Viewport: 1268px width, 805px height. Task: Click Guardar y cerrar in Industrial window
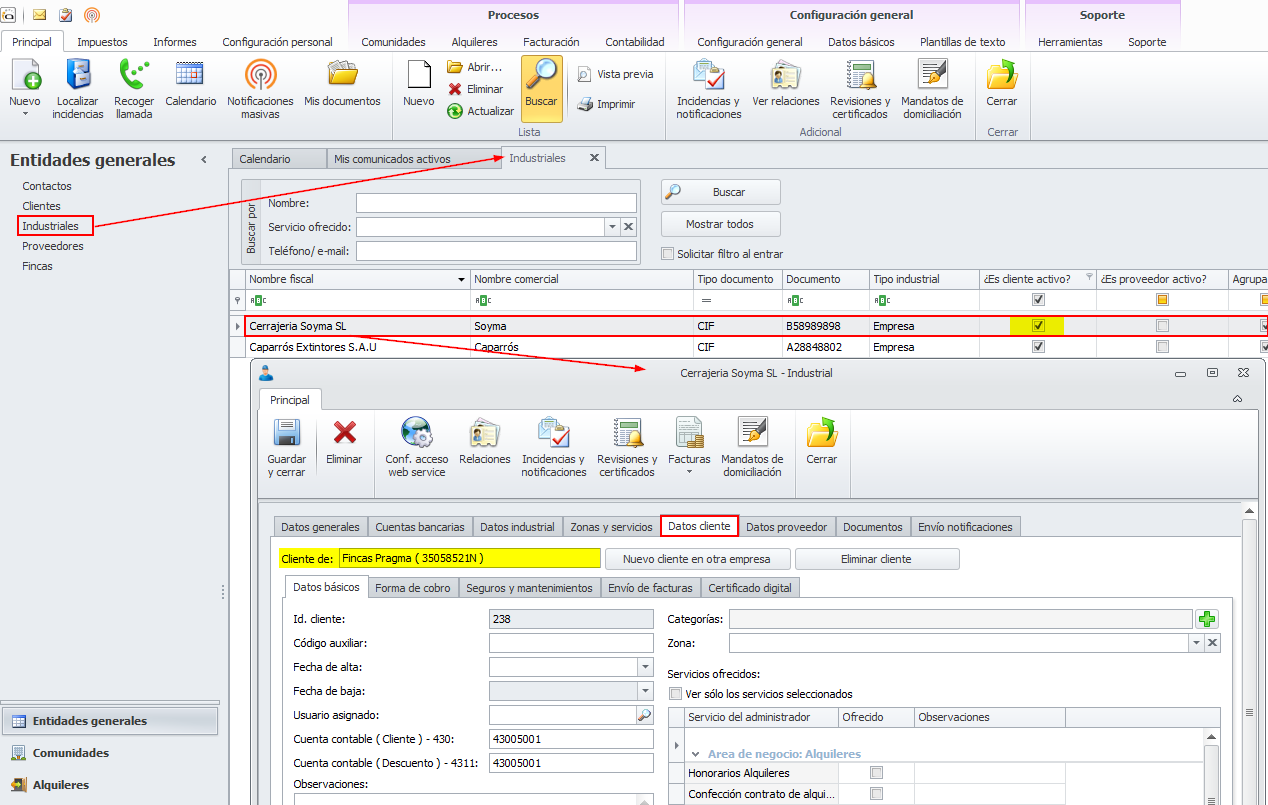(287, 448)
